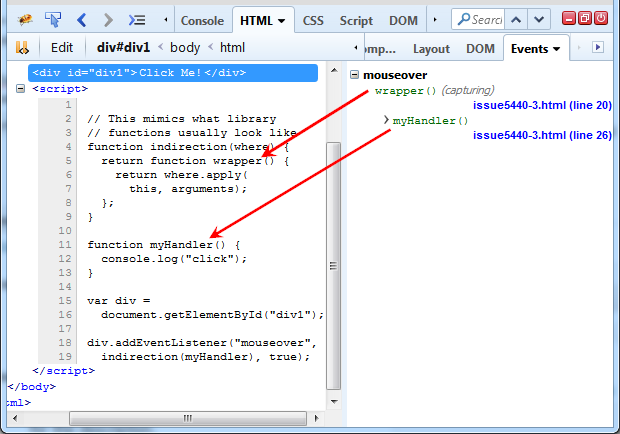Click the closing </script> tag
Screen dimensions: 620x434
[x=64, y=371]
